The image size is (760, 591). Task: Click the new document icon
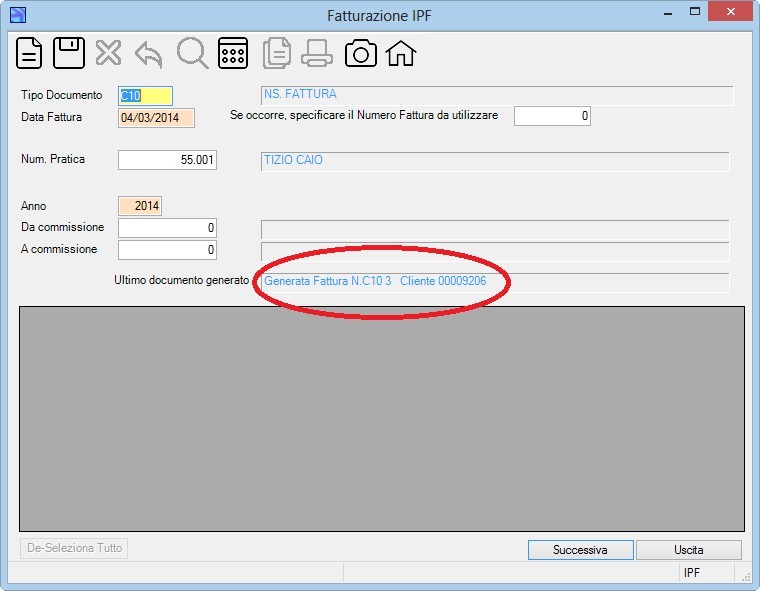tap(29, 53)
